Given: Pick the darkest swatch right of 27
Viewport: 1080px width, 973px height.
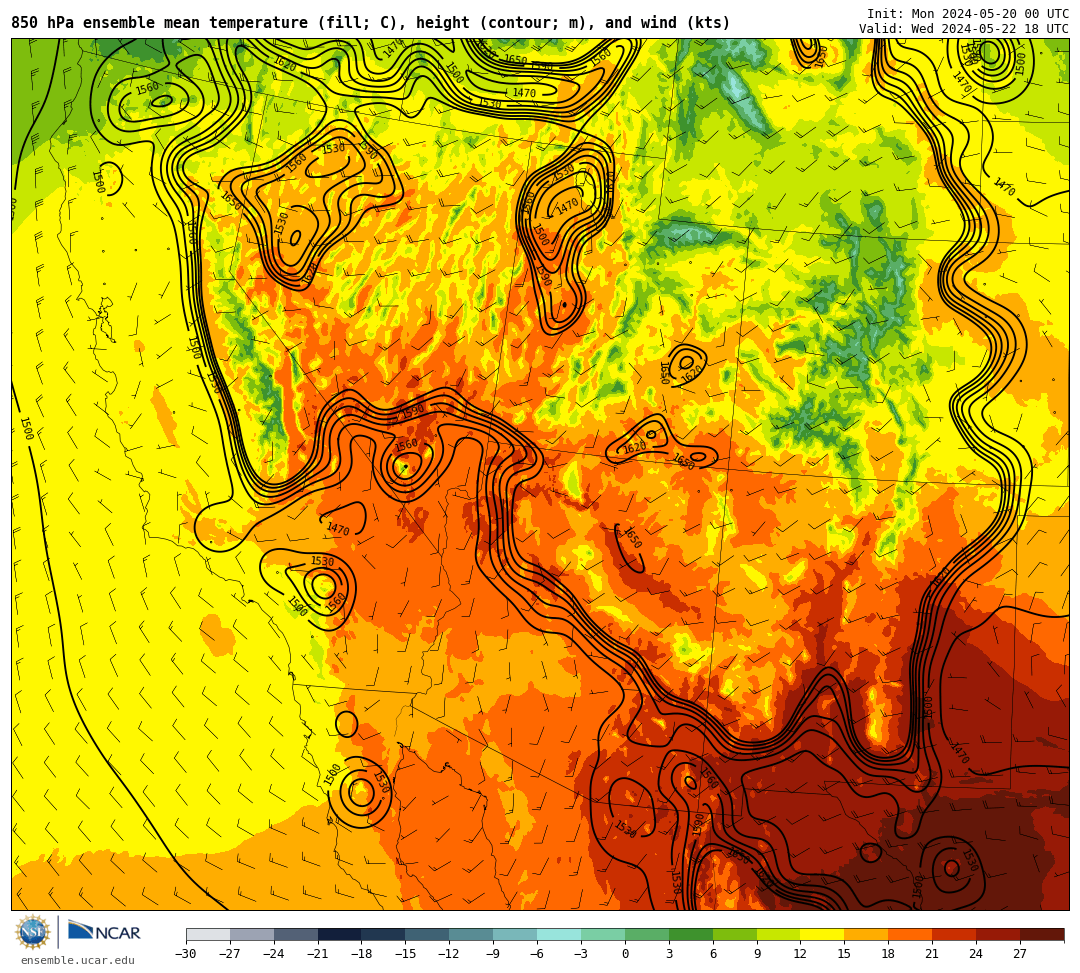Looking at the screenshot, I should click(1042, 934).
